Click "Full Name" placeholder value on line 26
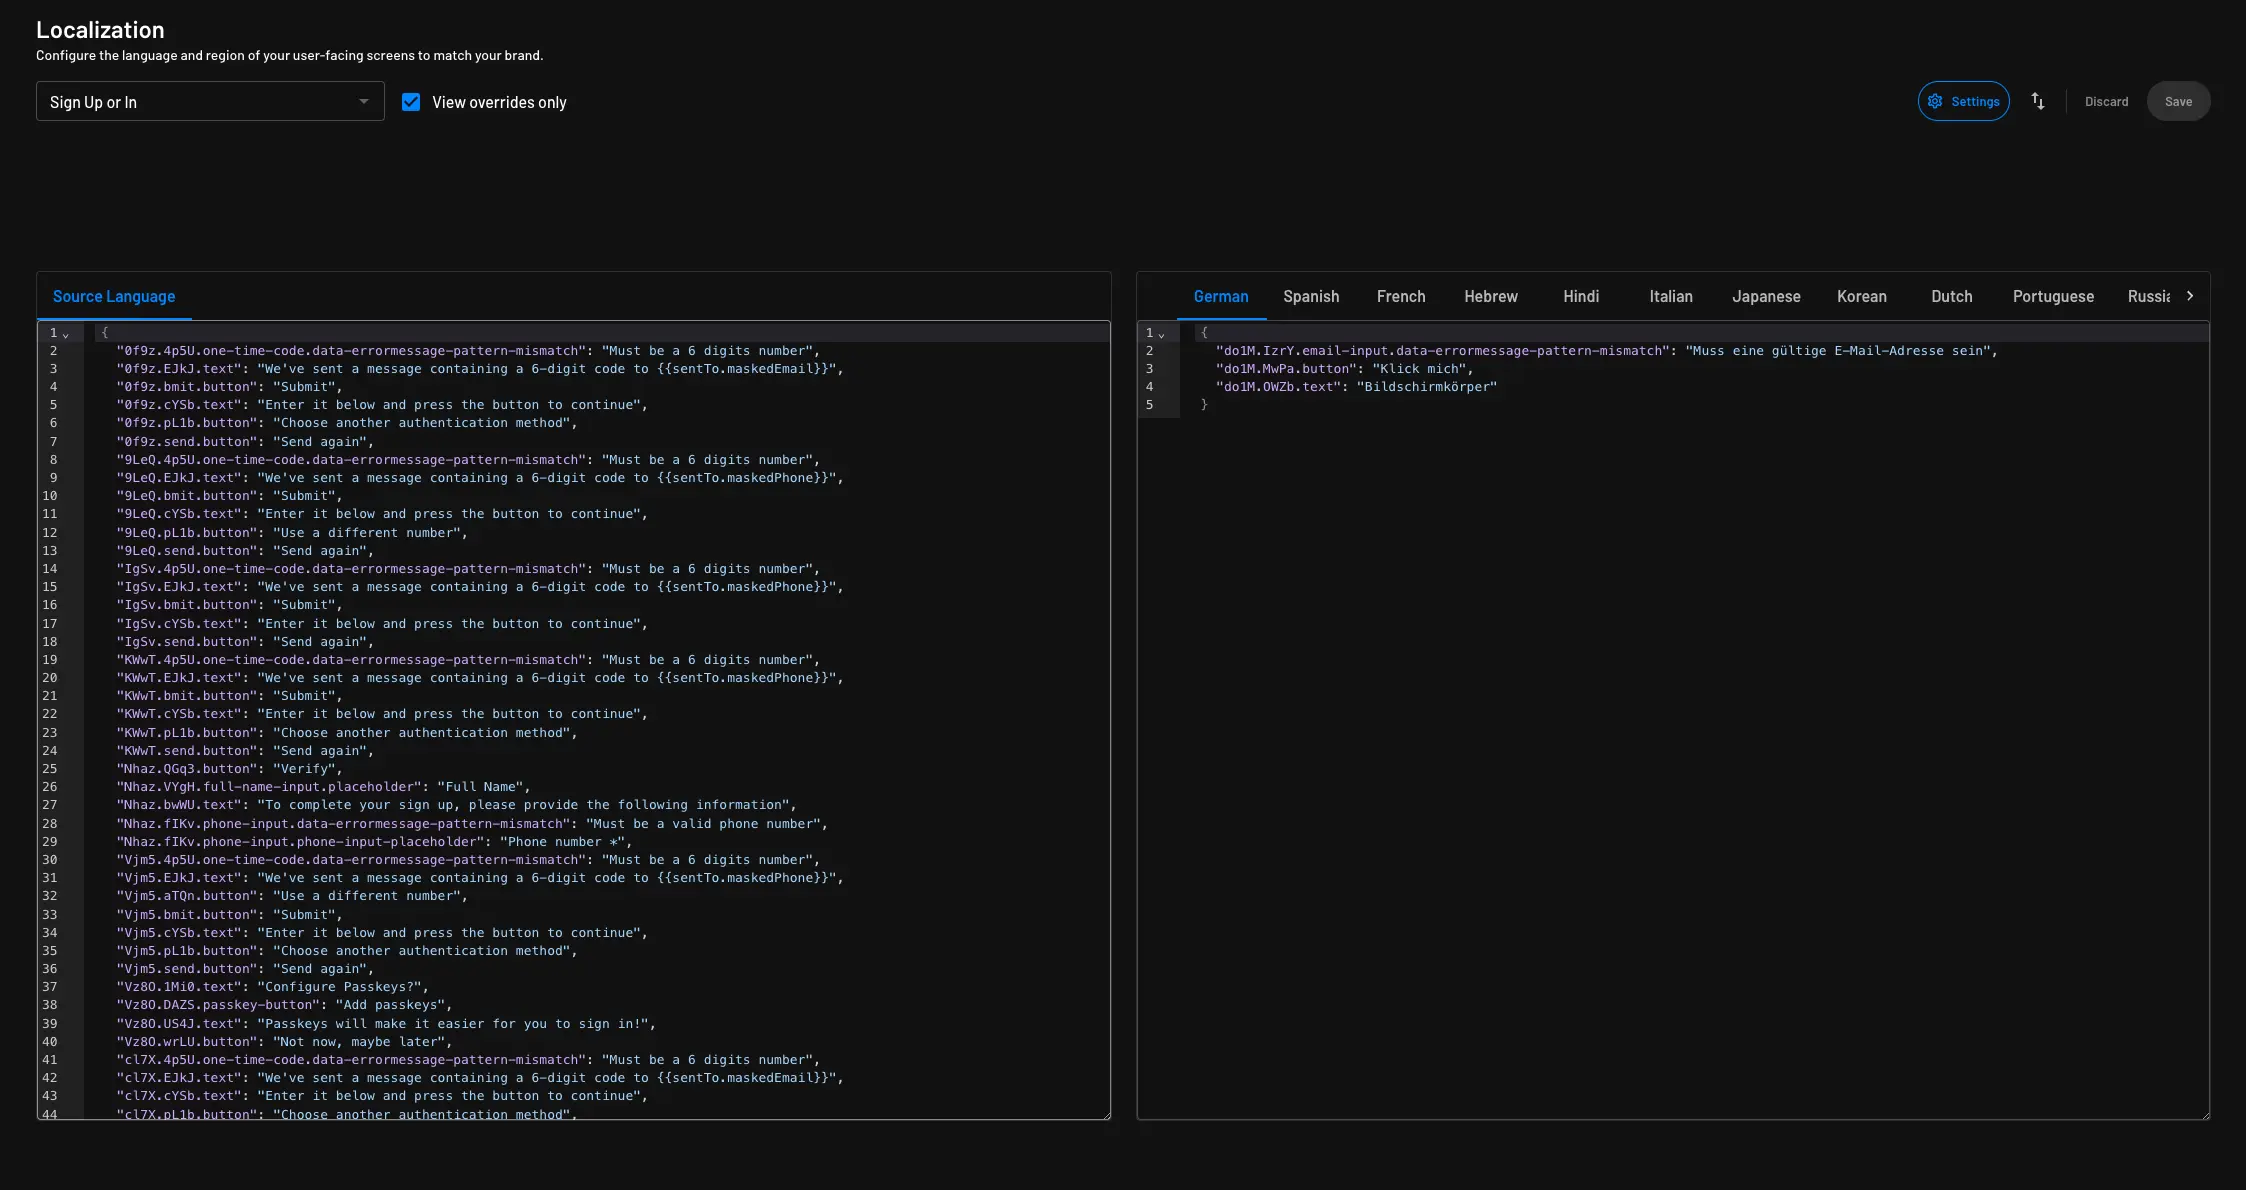The height and width of the screenshot is (1190, 2246). [480, 787]
